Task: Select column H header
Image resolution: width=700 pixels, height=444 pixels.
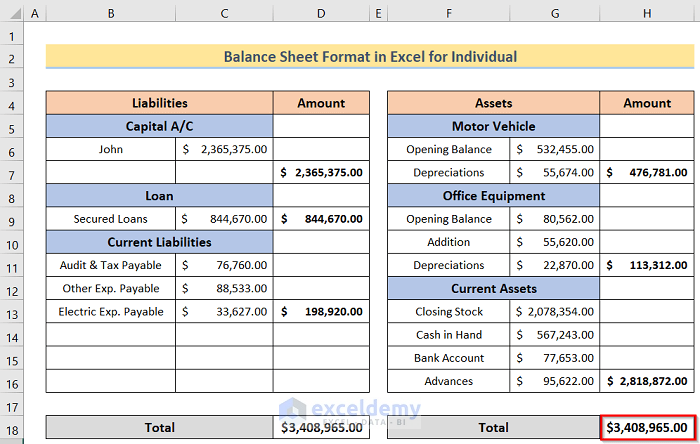Action: [647, 14]
